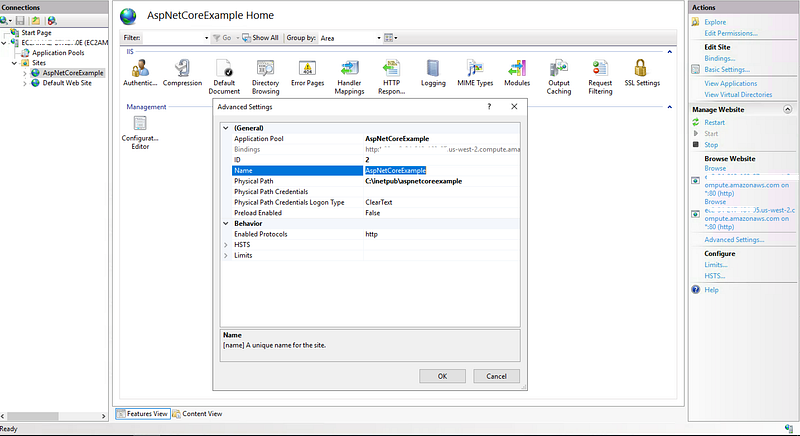
Task: Collapse the Manage Website section
Action: click(787, 109)
